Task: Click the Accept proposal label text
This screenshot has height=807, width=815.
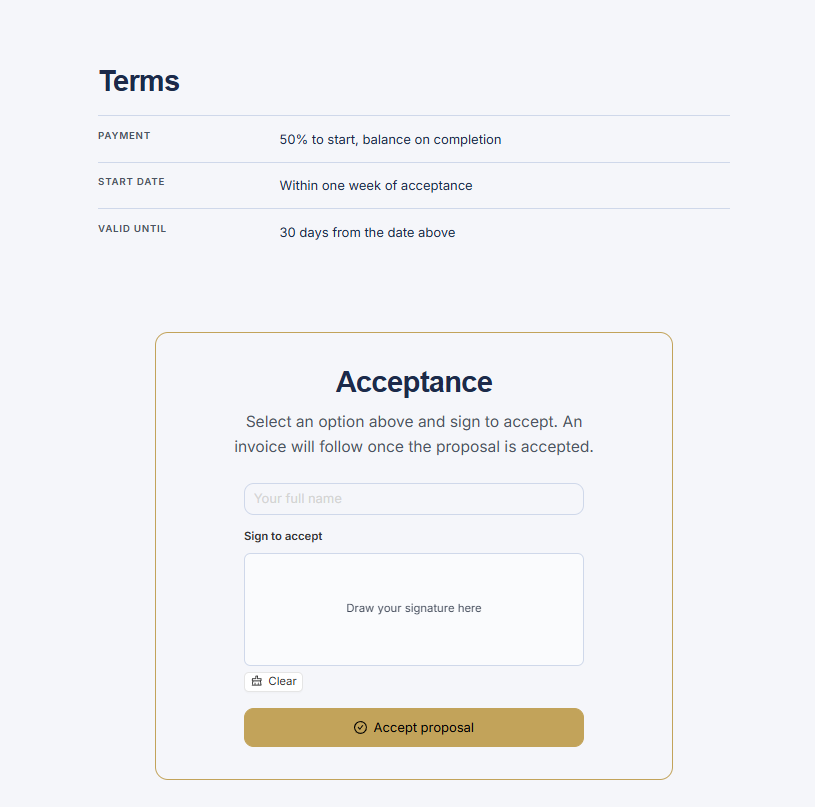Action: pyautogui.click(x=424, y=727)
